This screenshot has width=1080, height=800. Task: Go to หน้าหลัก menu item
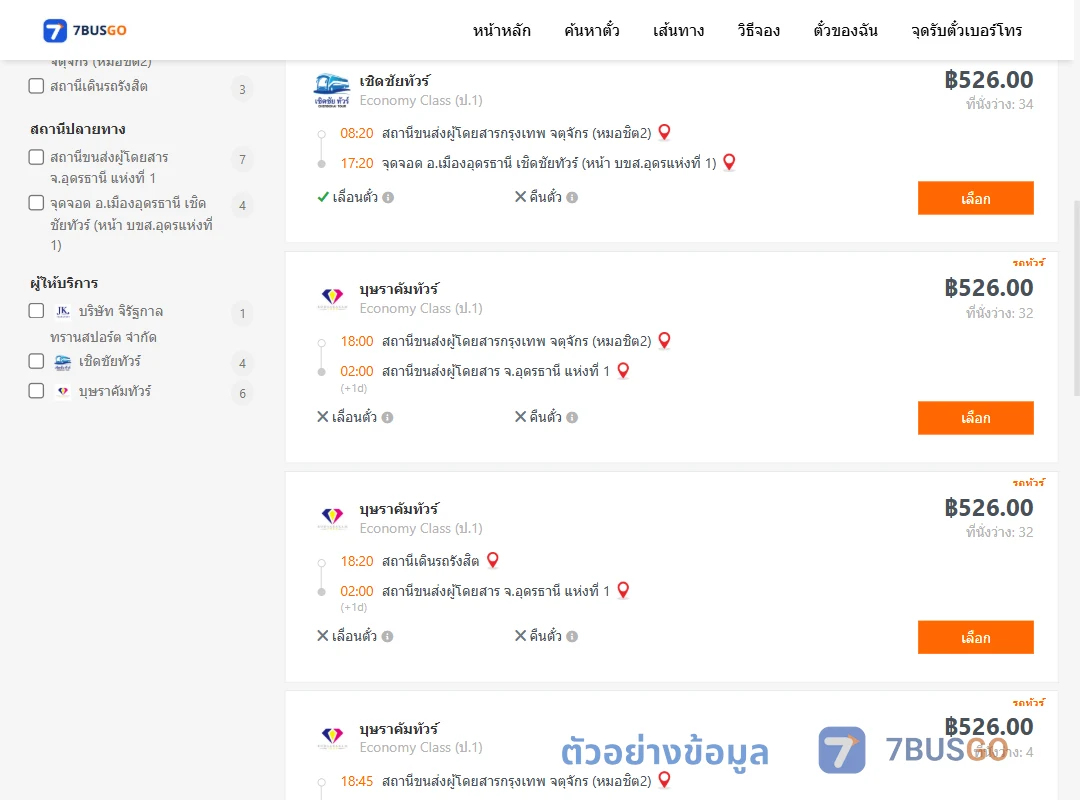[501, 30]
